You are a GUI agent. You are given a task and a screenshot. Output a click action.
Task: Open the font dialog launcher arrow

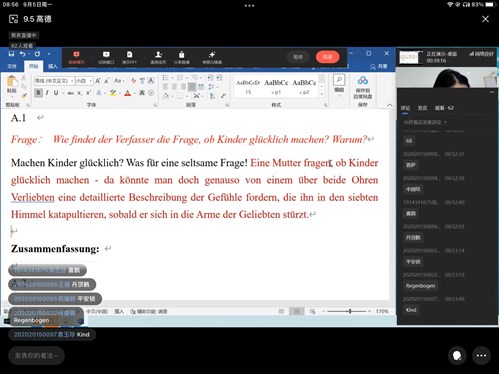tap(155, 105)
